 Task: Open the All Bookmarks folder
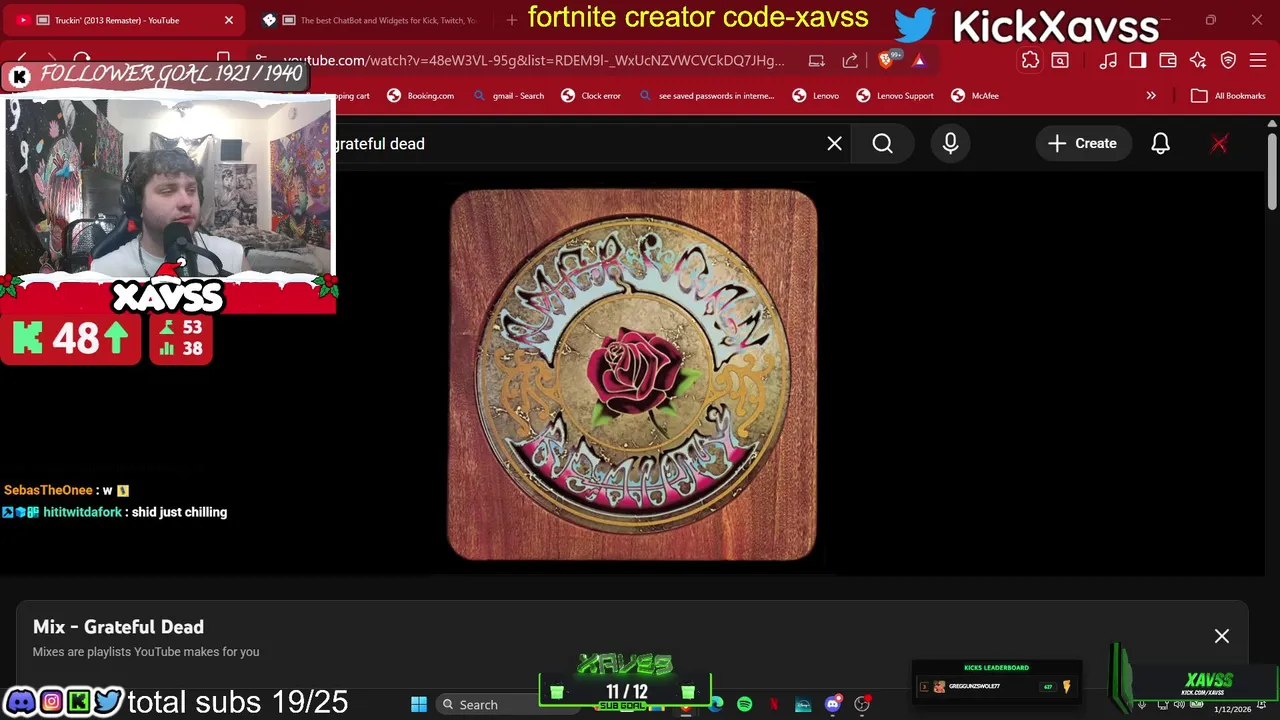click(x=1228, y=96)
